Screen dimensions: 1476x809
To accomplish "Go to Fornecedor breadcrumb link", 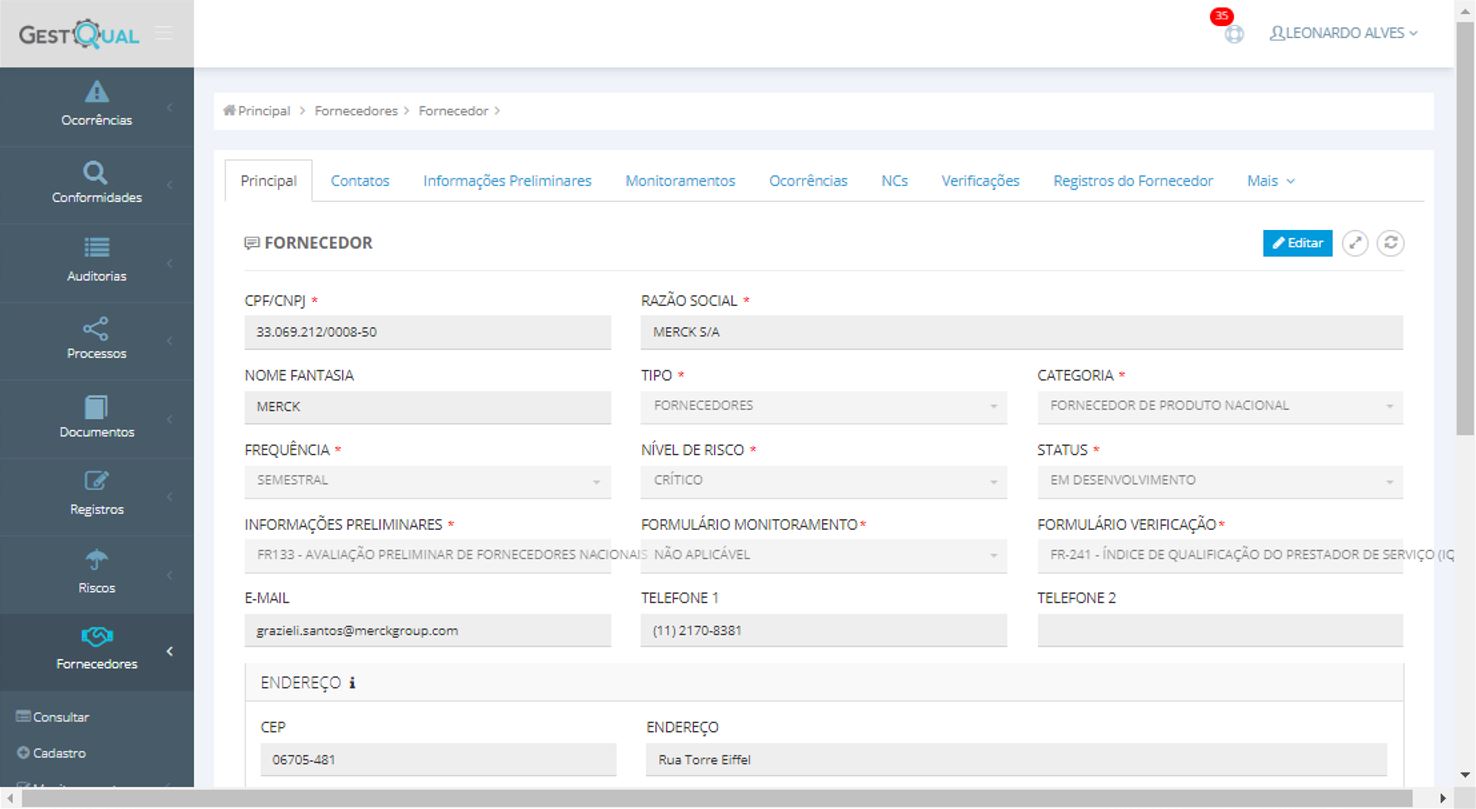I will pyautogui.click(x=453, y=111).
